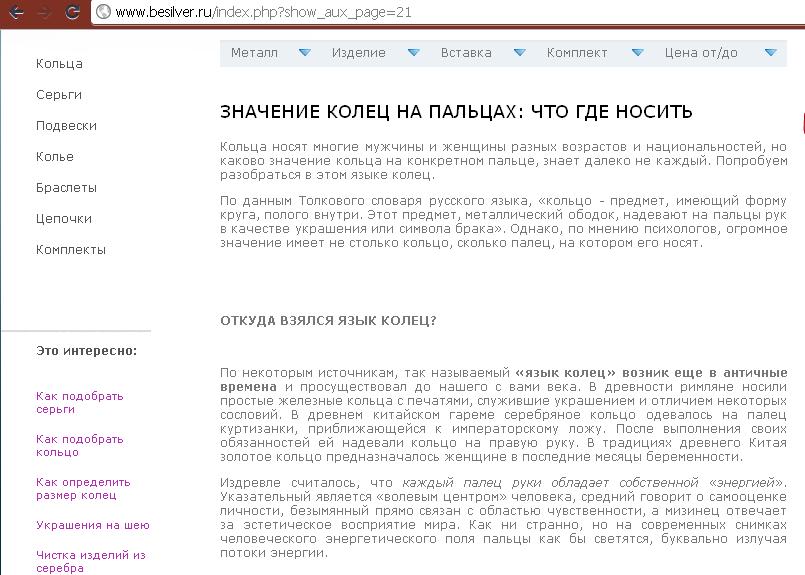Click the browser back arrow
The image size is (805, 575).
click(x=16, y=12)
